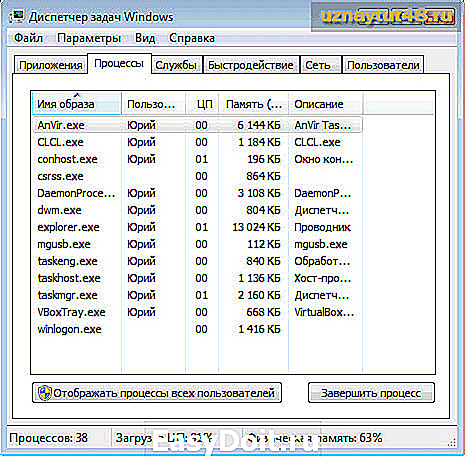Image resolution: width=467 pixels, height=458 pixels.
Task: Open the Файл menu
Action: tap(28, 38)
